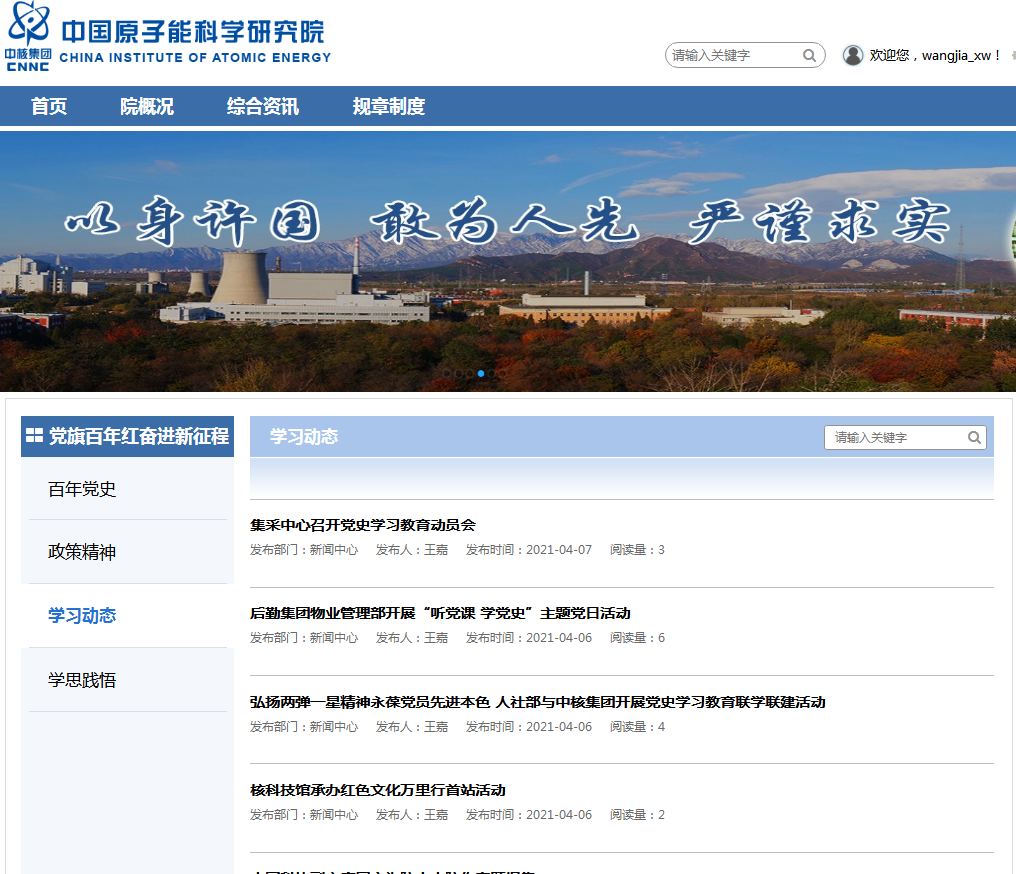Click the user avatar icon beside the welcome text
The width and height of the screenshot is (1016, 874).
853,55
